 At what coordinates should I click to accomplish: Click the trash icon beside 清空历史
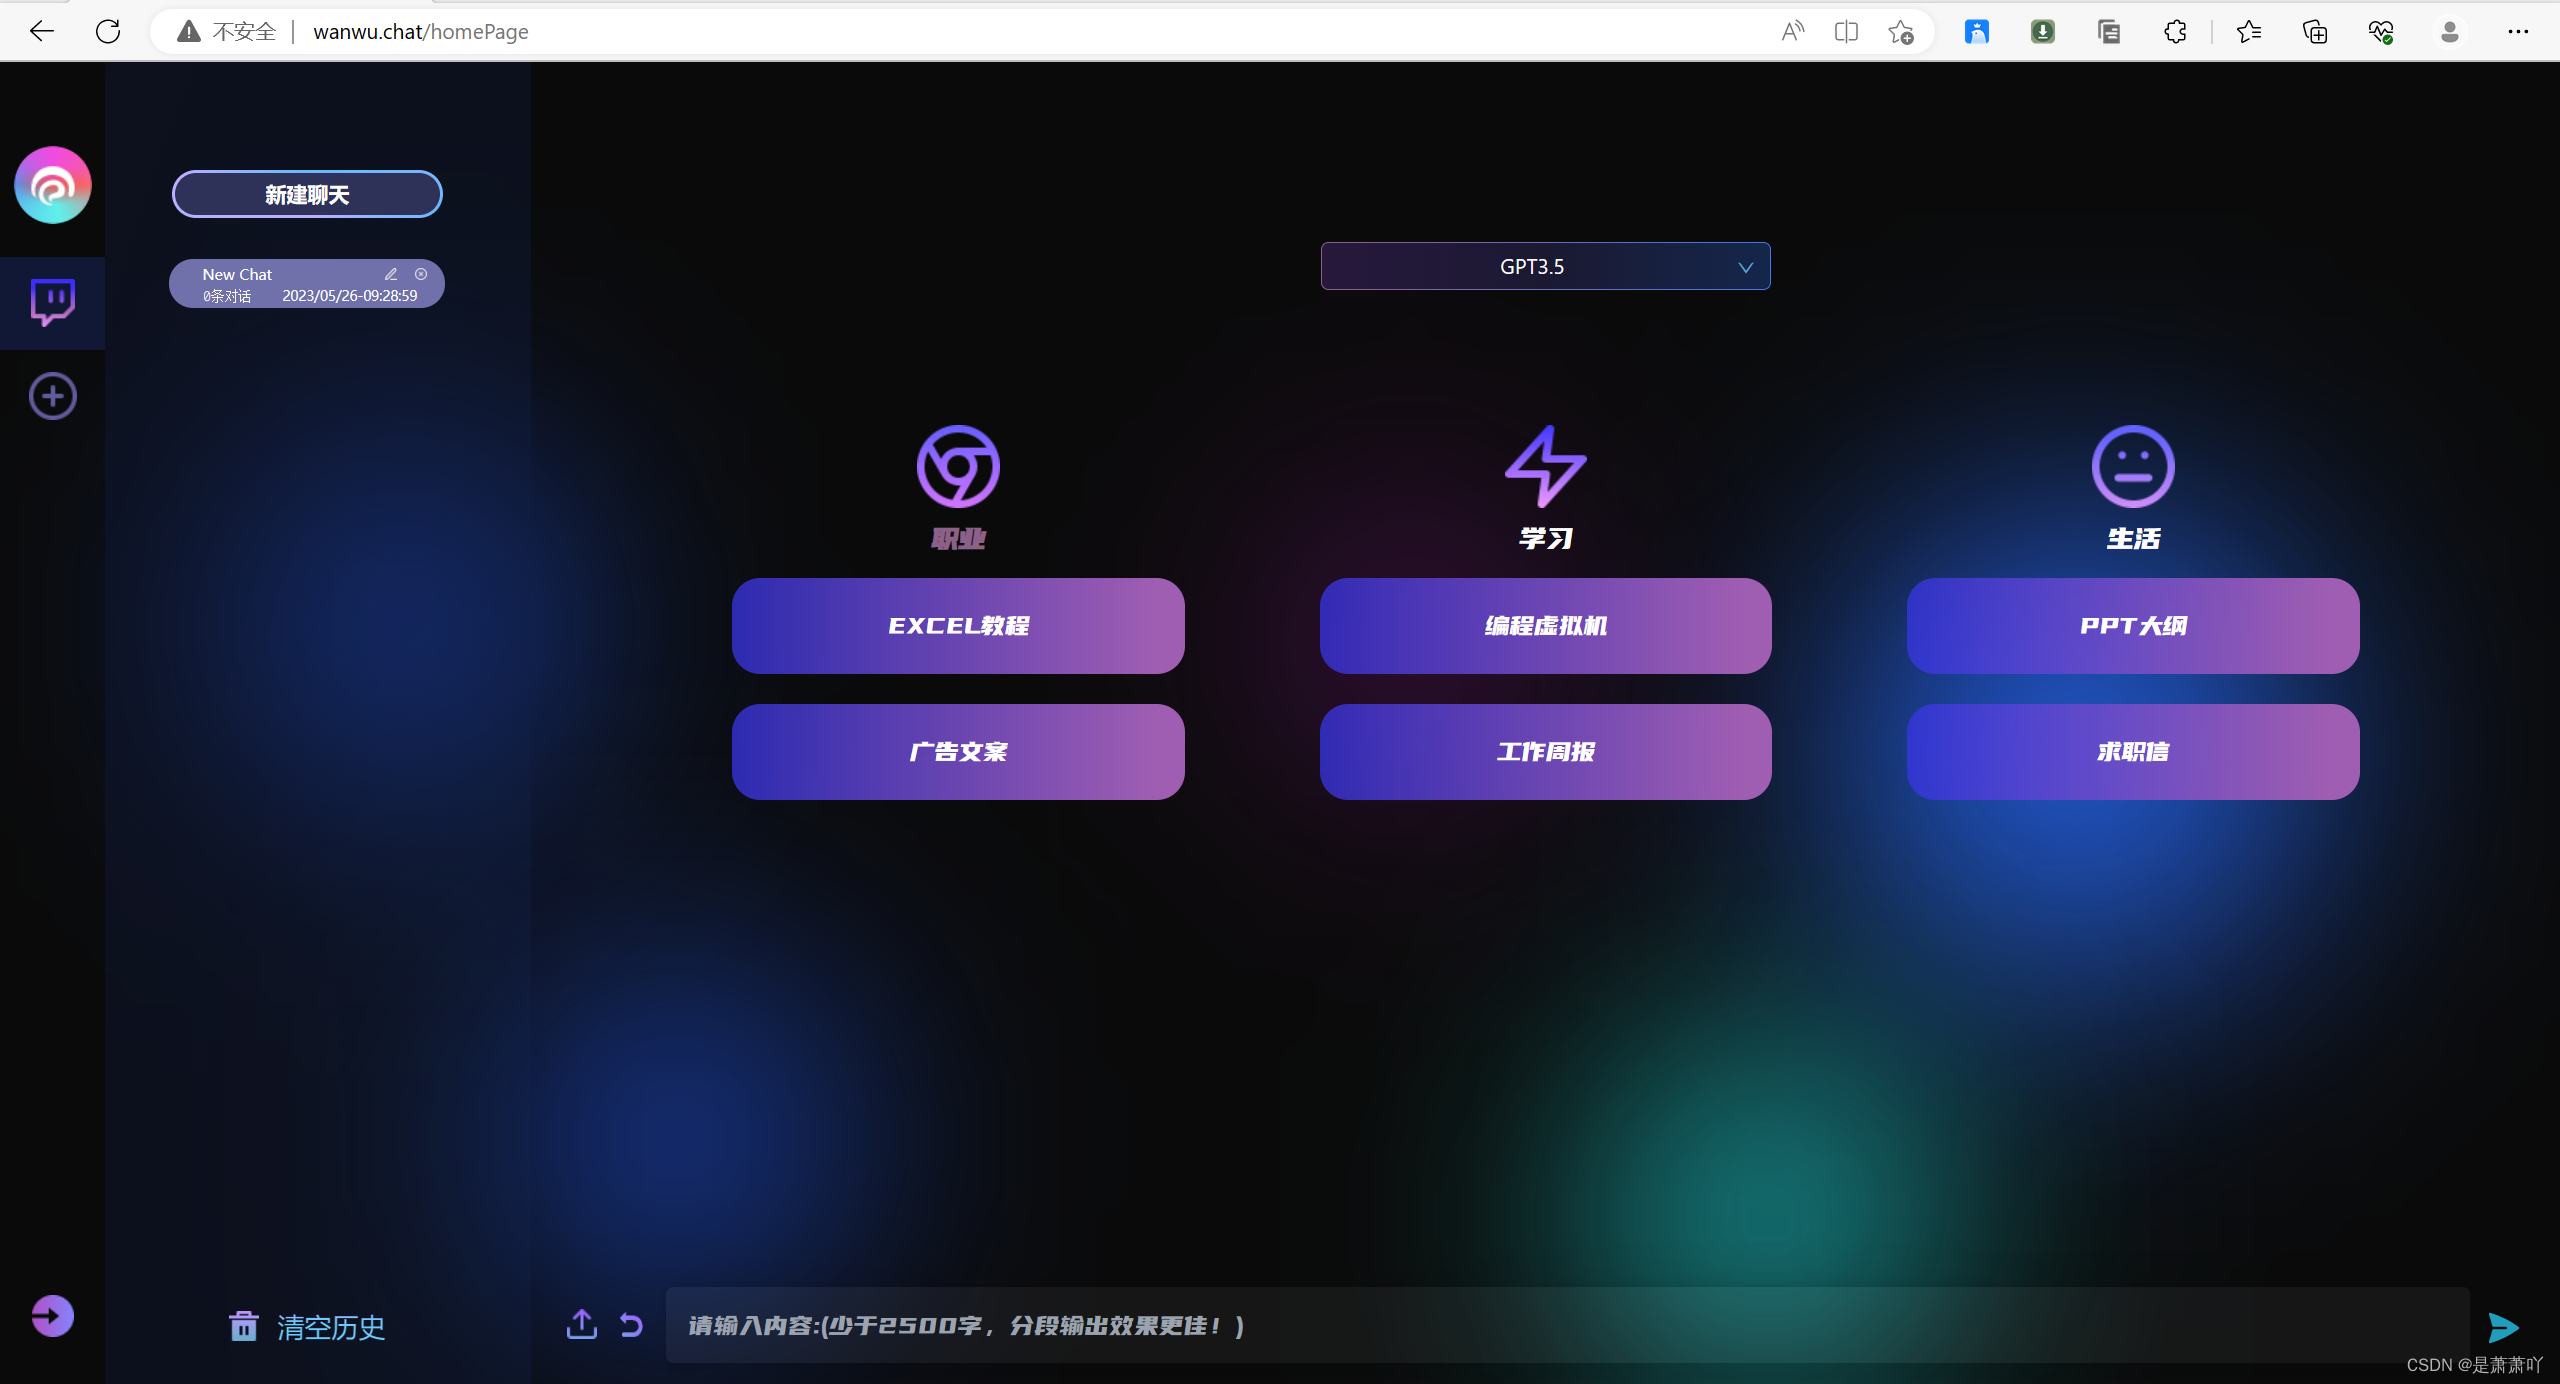[x=244, y=1326]
